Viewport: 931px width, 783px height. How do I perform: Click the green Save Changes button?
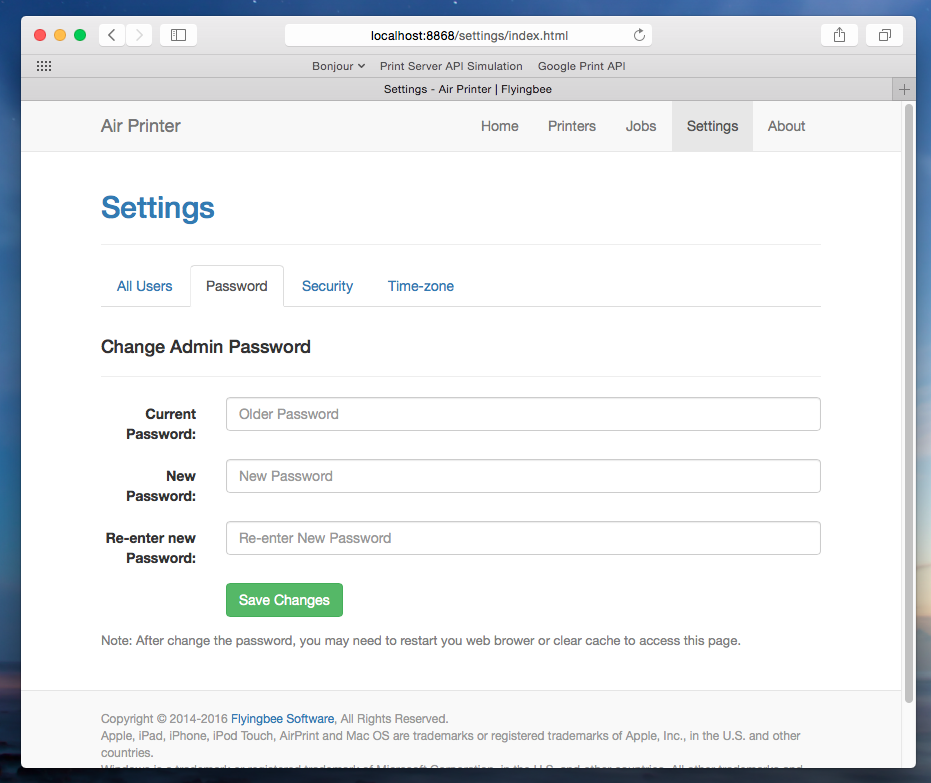[284, 600]
